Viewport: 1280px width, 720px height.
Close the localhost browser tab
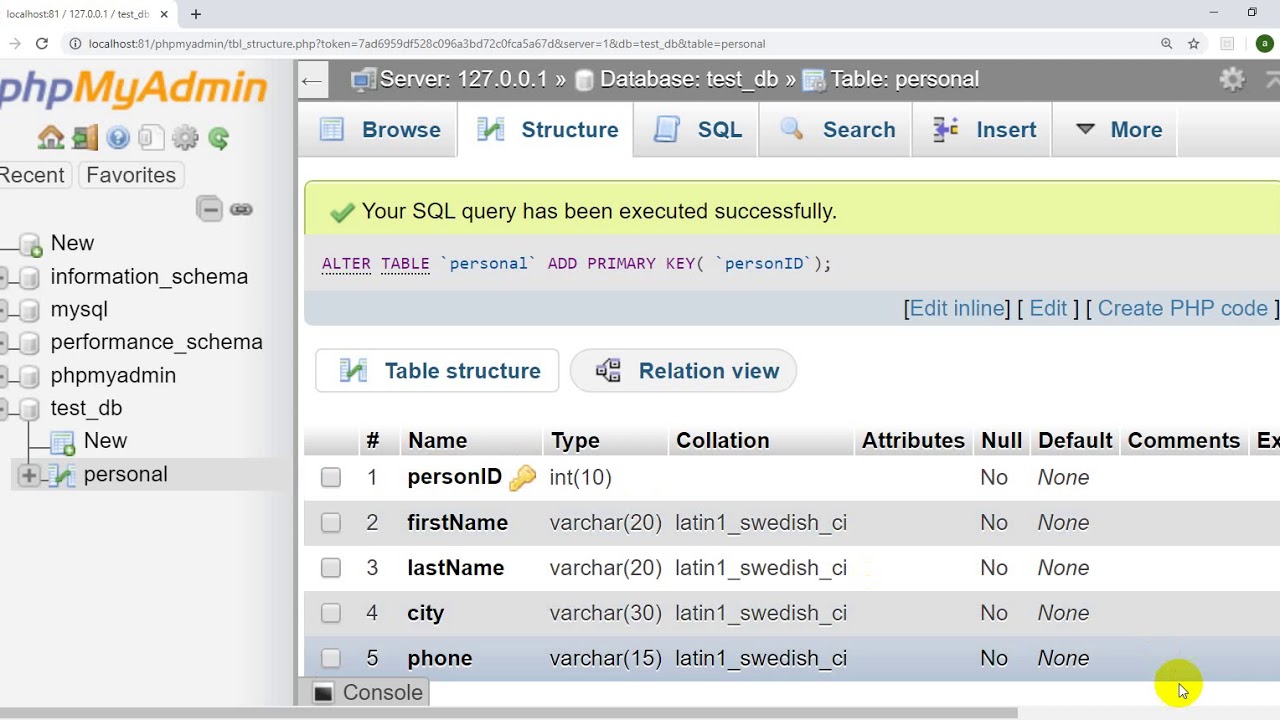tap(164, 14)
